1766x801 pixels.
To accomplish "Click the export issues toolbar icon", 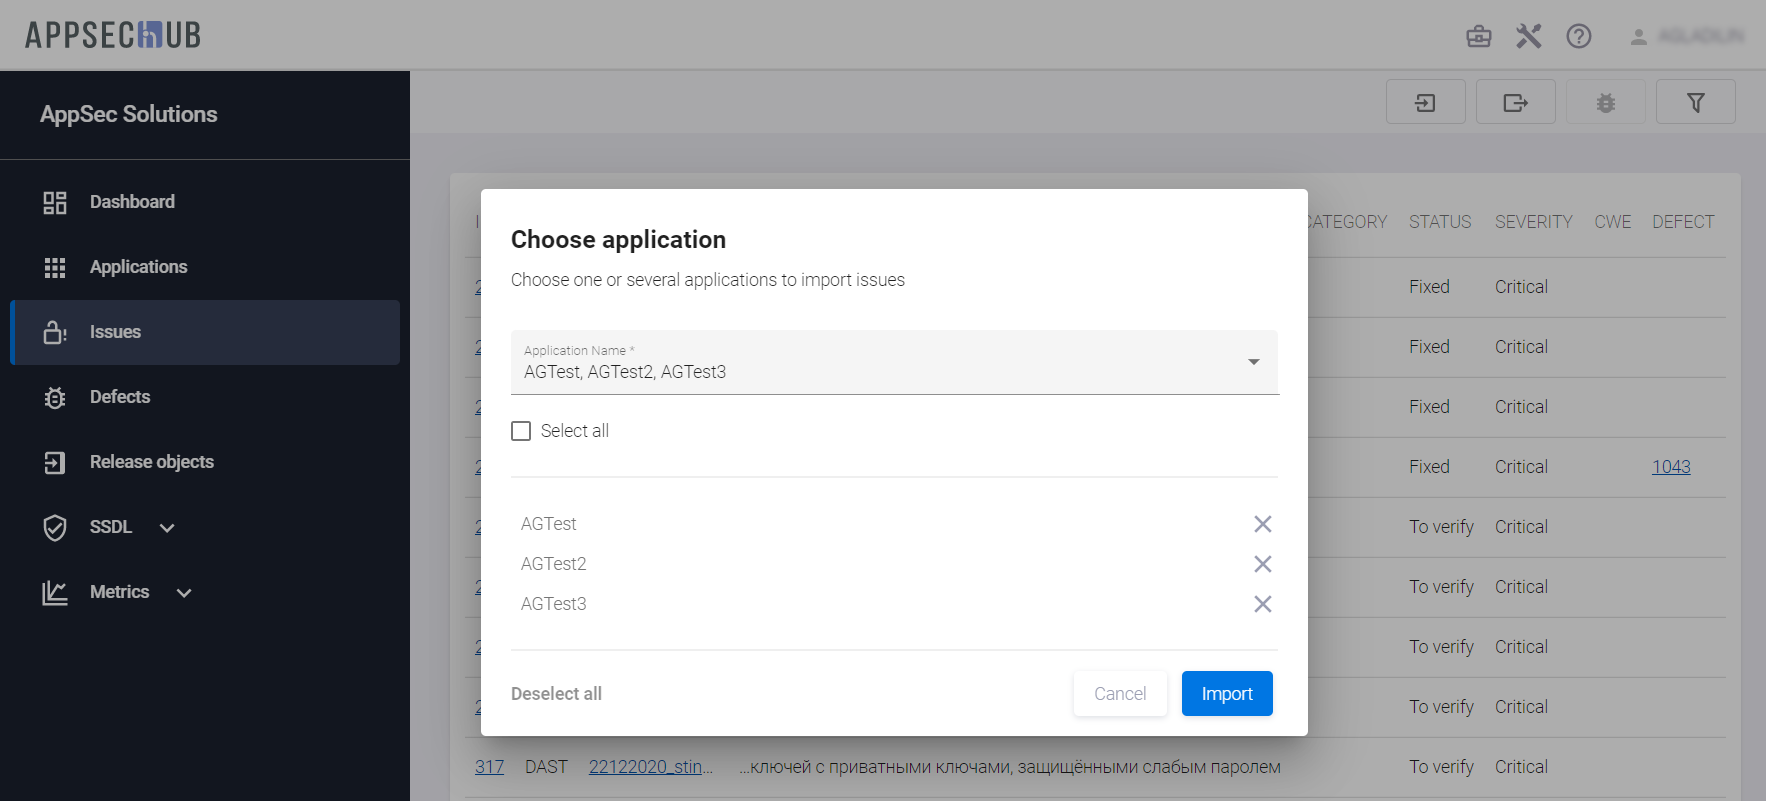I will [x=1515, y=102].
